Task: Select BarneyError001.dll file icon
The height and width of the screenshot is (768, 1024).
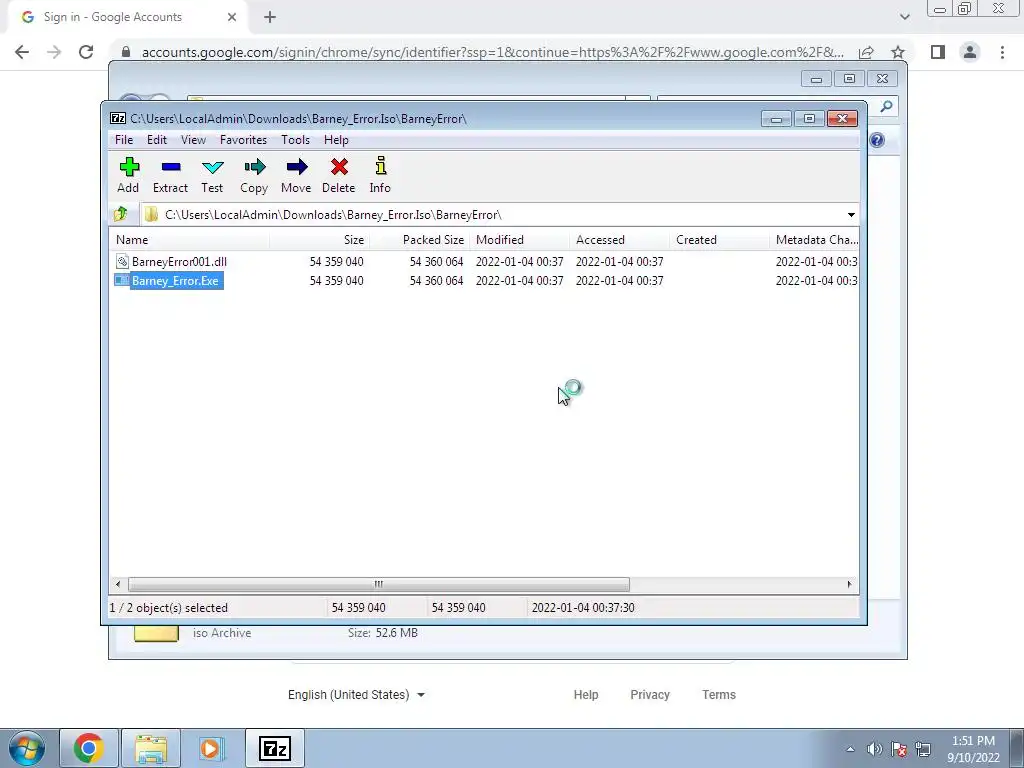Action: (x=122, y=261)
